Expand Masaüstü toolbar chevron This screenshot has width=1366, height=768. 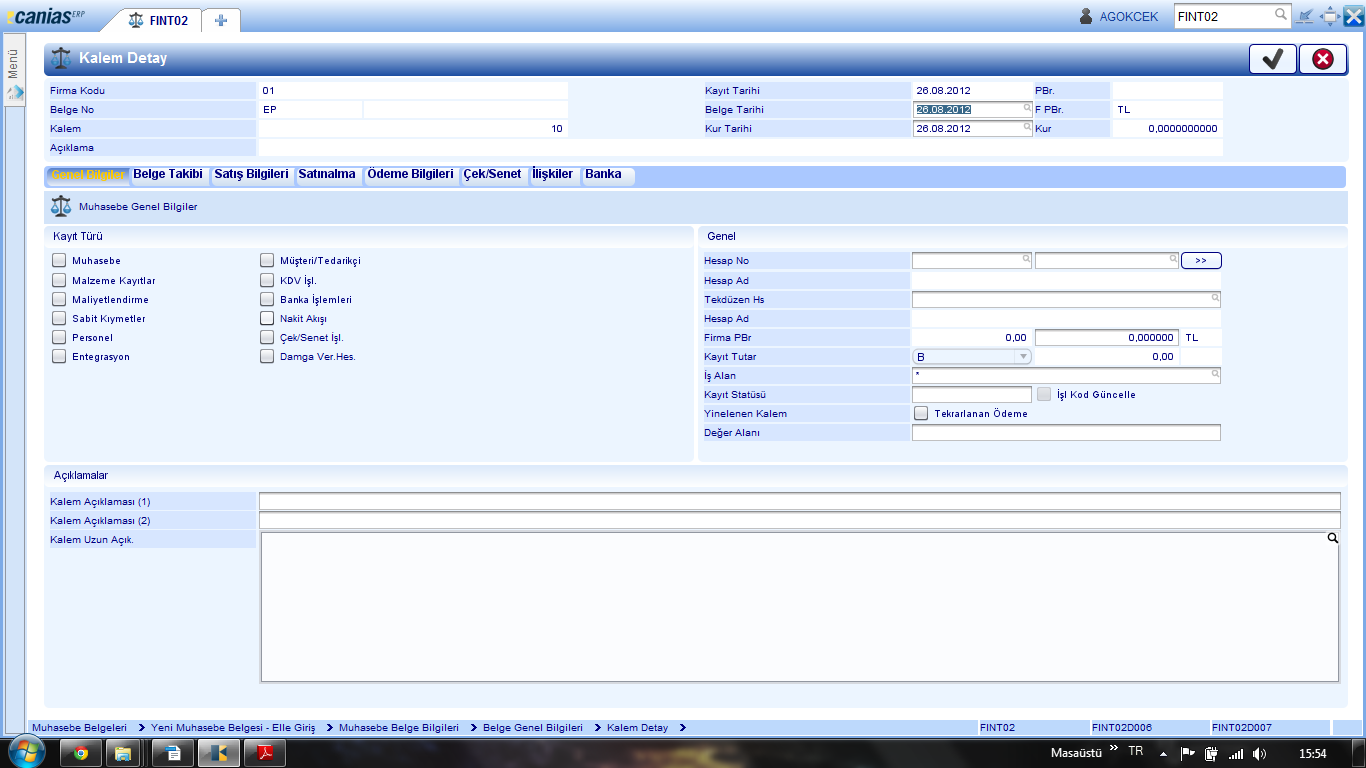(1114, 749)
